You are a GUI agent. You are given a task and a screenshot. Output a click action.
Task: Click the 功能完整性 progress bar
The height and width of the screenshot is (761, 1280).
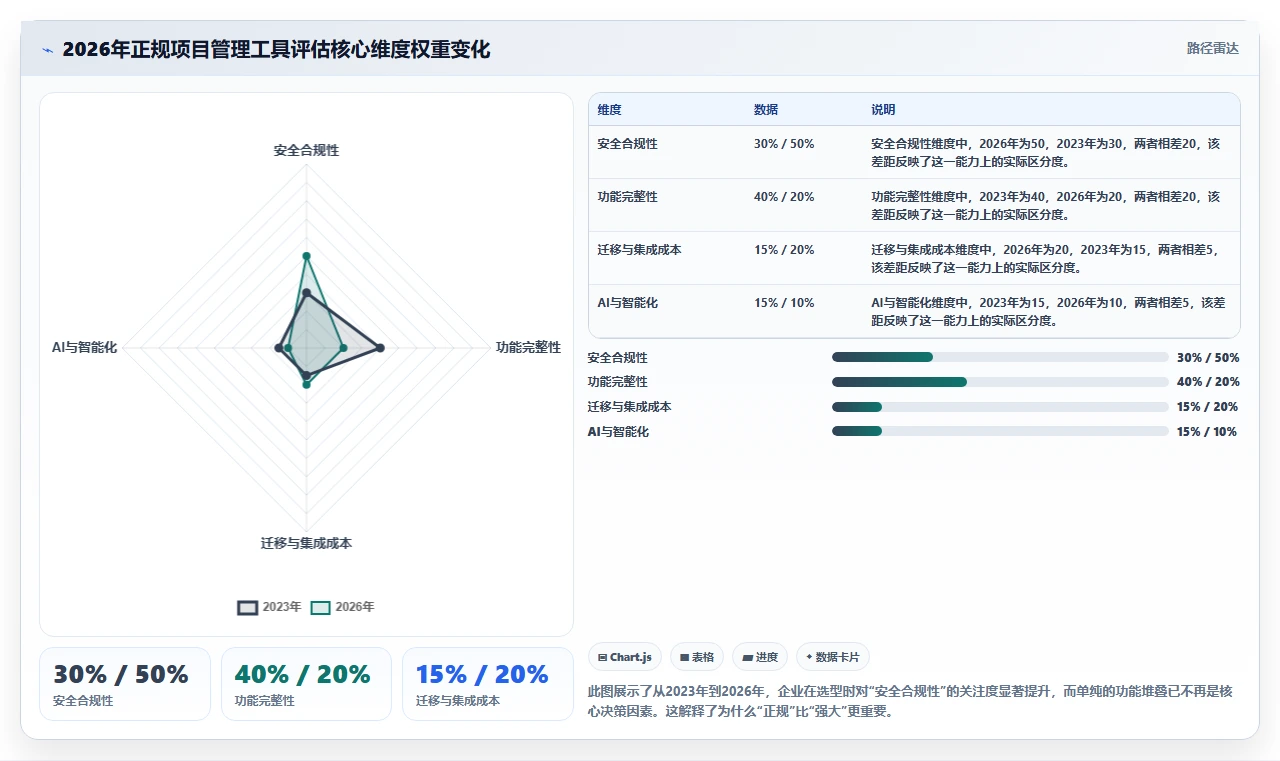click(1000, 382)
